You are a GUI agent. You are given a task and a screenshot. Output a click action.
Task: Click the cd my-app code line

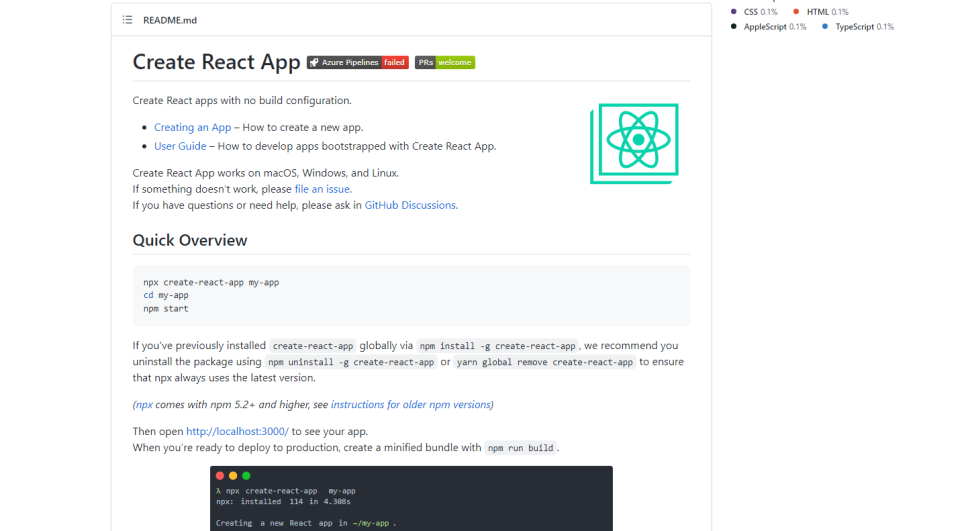[x=166, y=295]
